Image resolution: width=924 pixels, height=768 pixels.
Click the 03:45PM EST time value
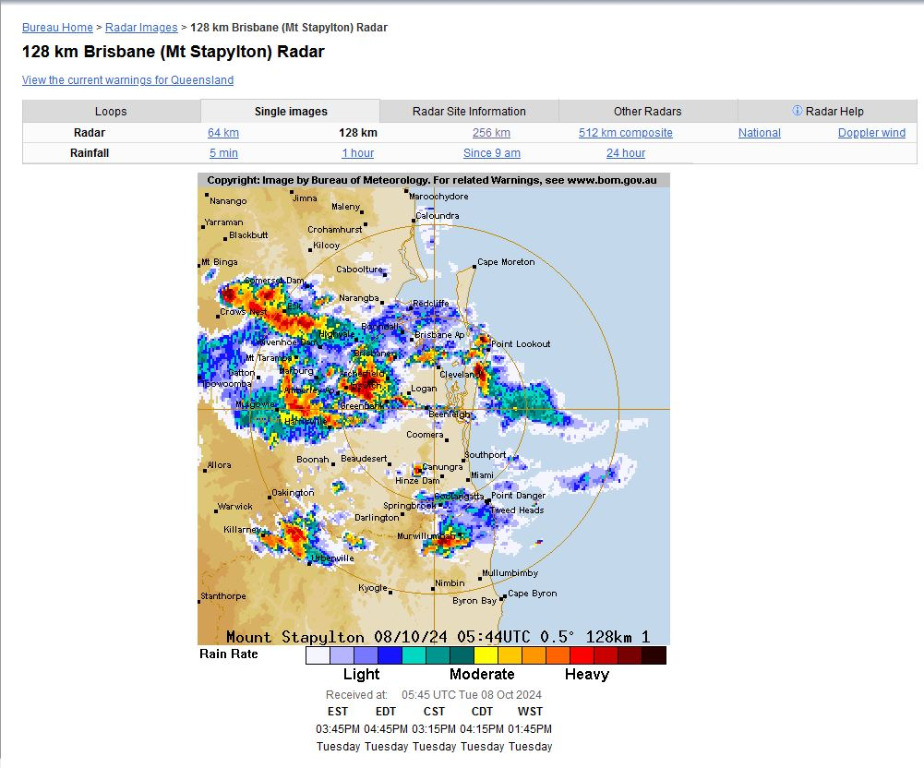[338, 729]
